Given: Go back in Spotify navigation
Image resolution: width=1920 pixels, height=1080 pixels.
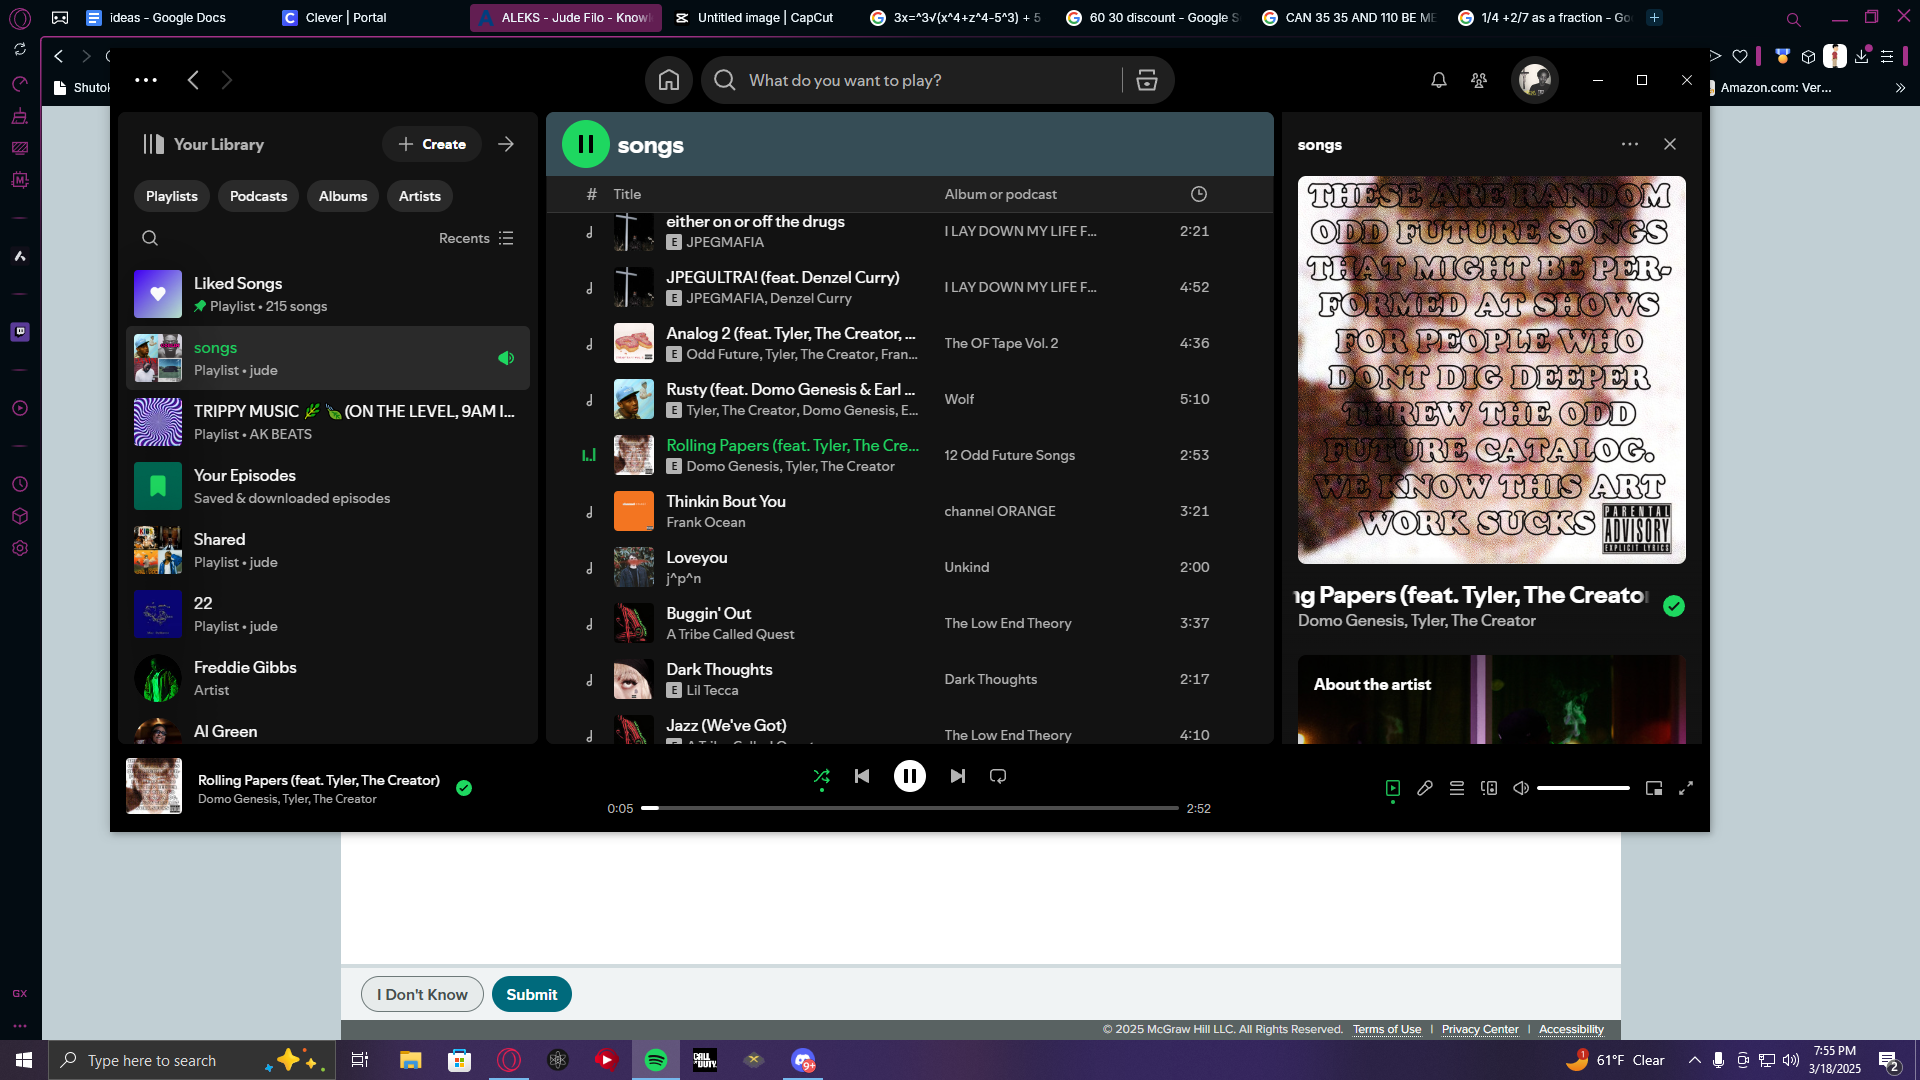Looking at the screenshot, I should pos(193,80).
